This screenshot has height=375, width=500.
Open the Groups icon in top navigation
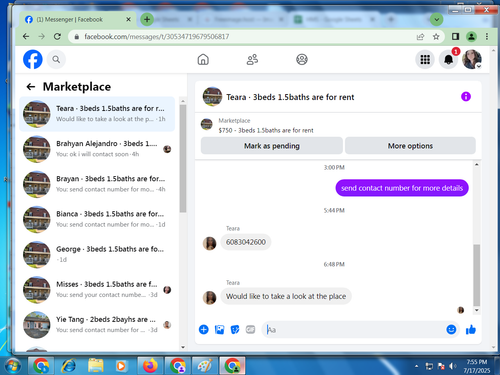click(302, 60)
